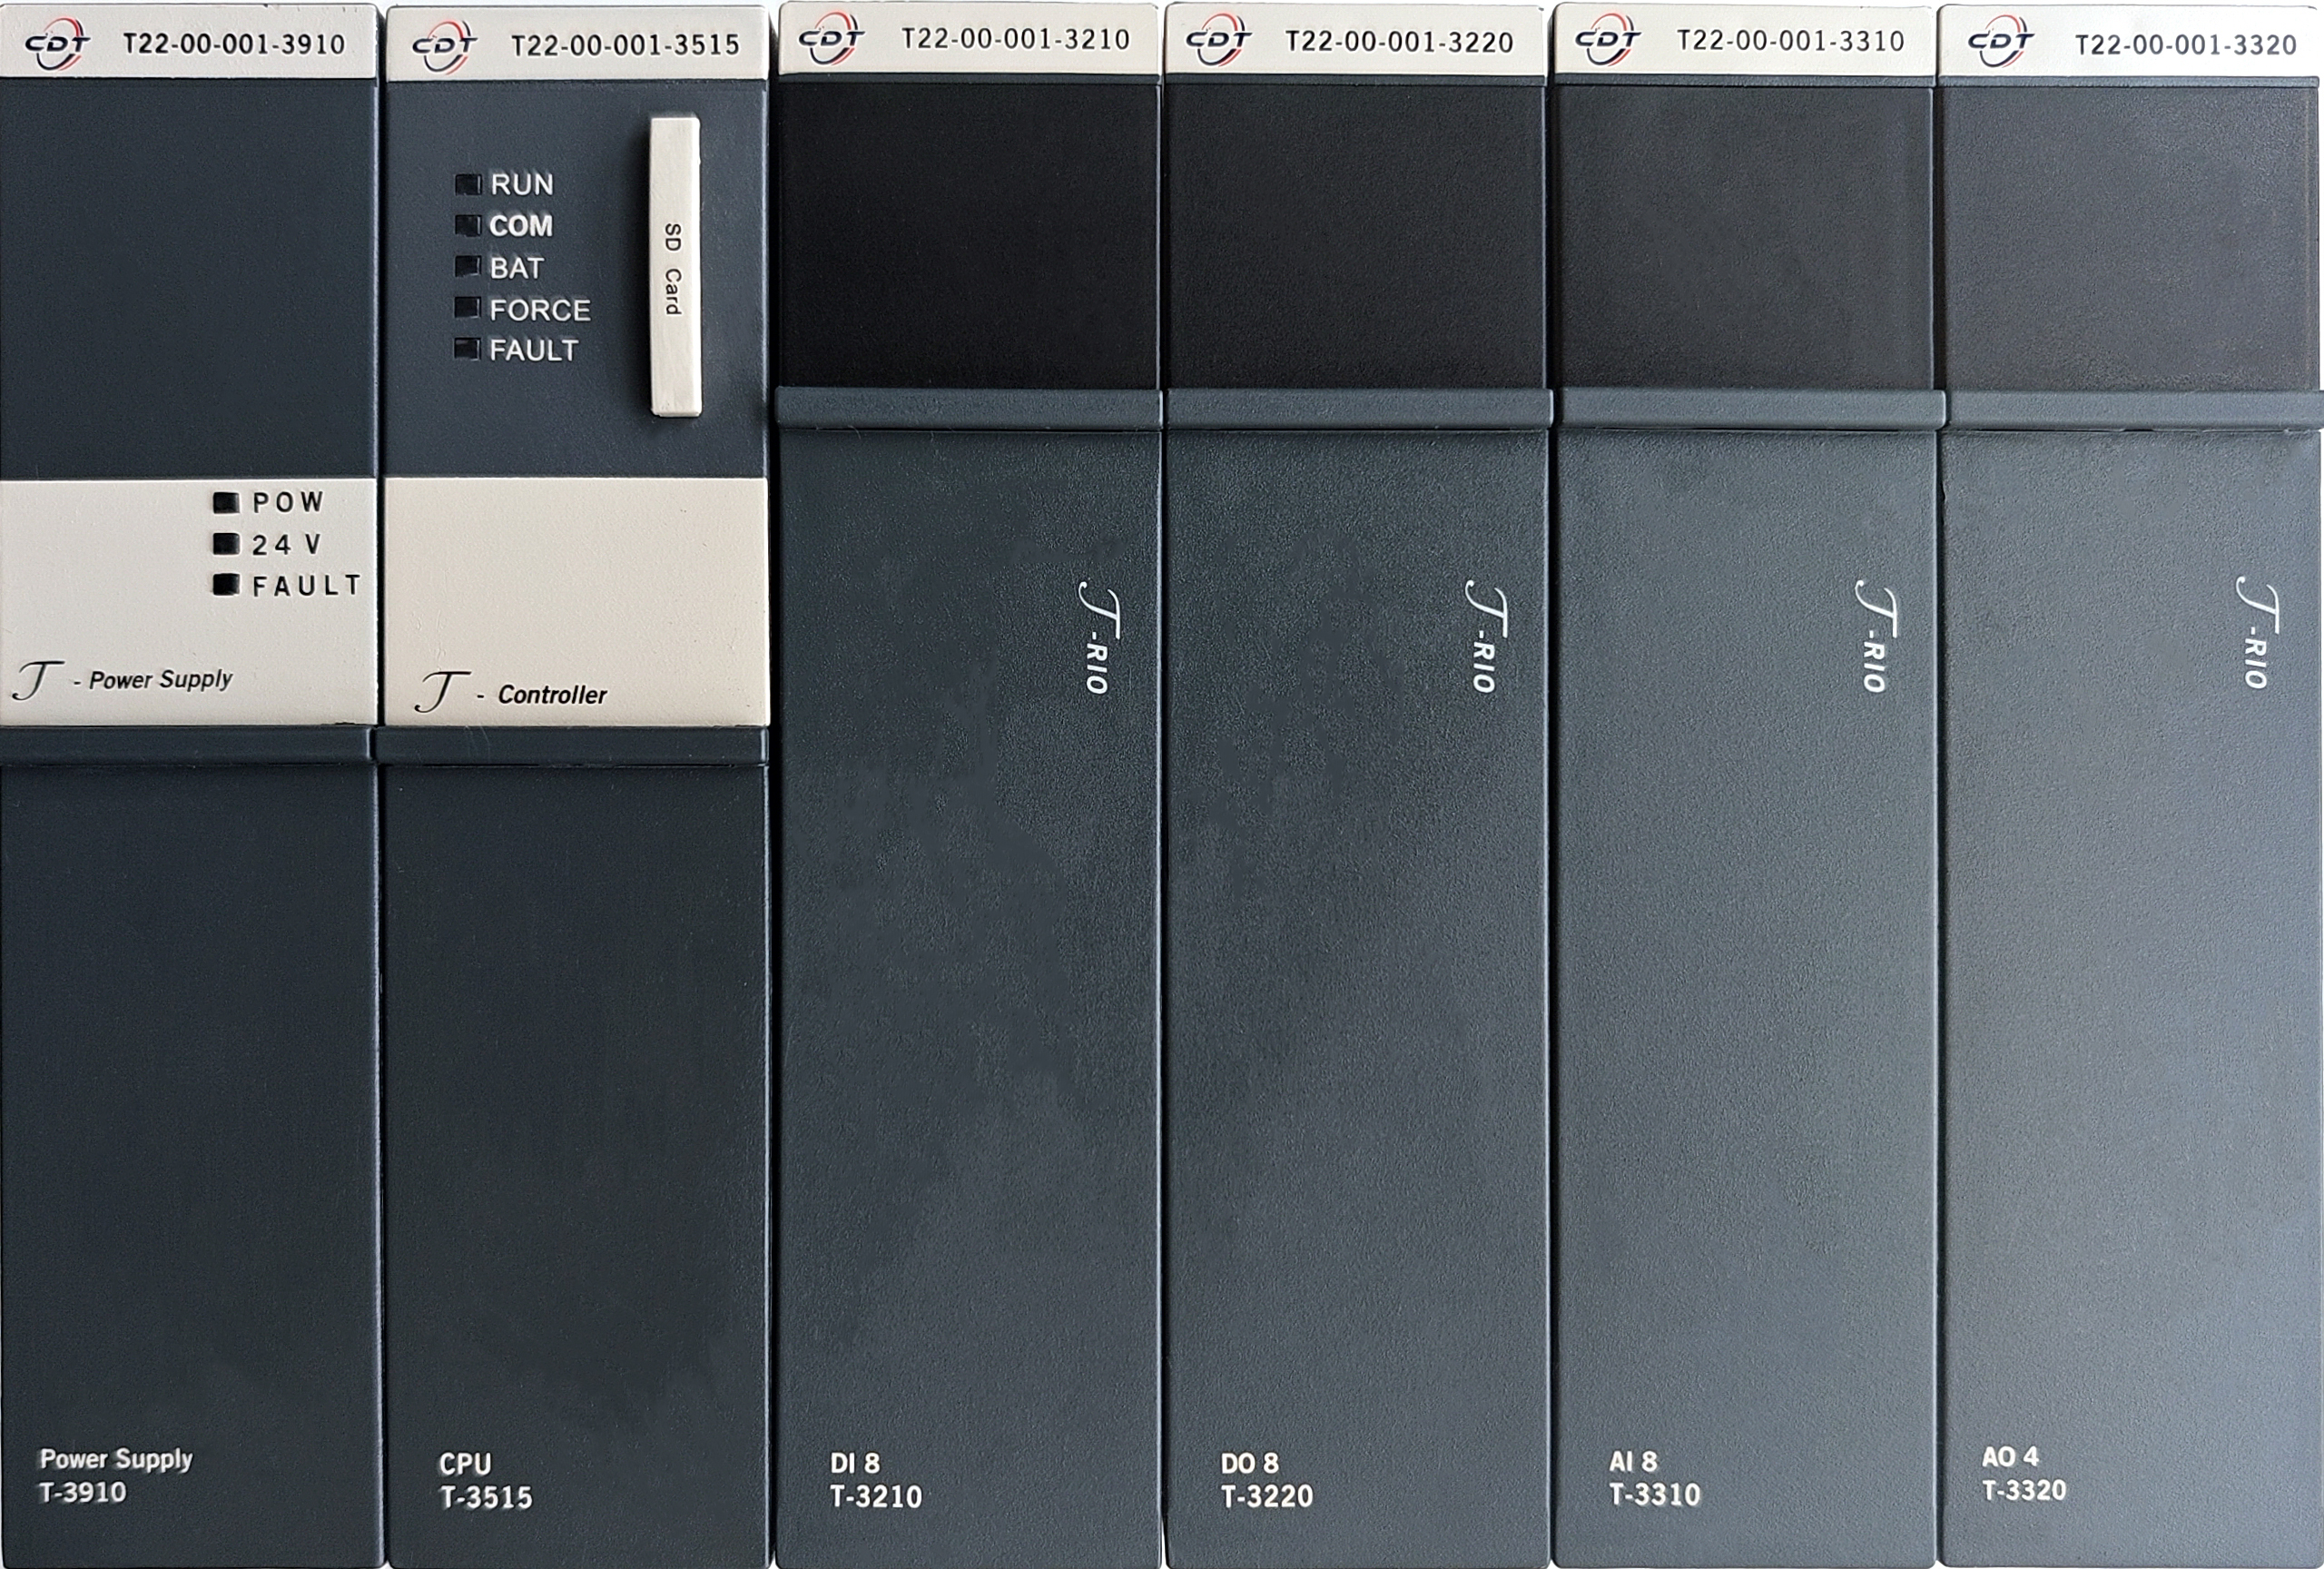The height and width of the screenshot is (1569, 2324).
Task: Click the T22-00-001-3220 serial label
Action: click(x=1399, y=42)
